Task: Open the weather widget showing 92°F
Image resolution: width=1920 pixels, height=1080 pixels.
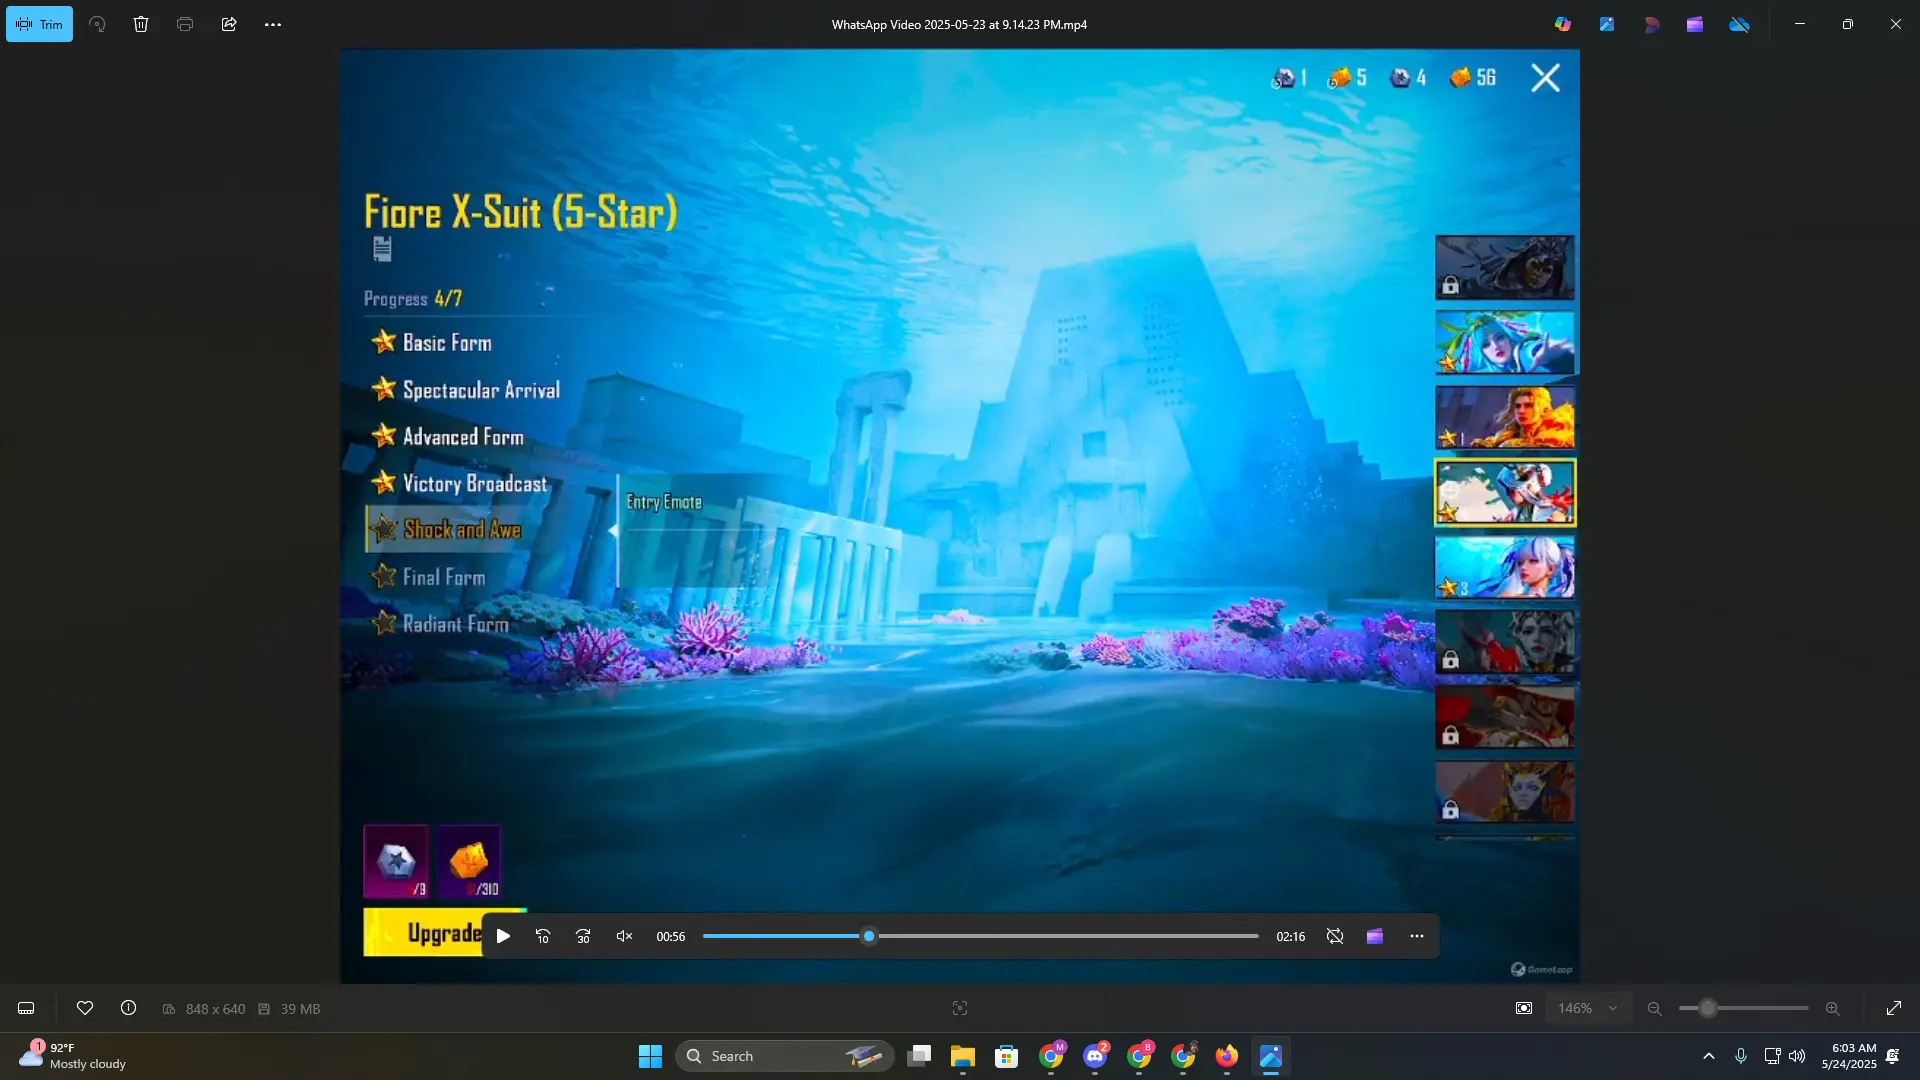Action: click(x=73, y=1056)
